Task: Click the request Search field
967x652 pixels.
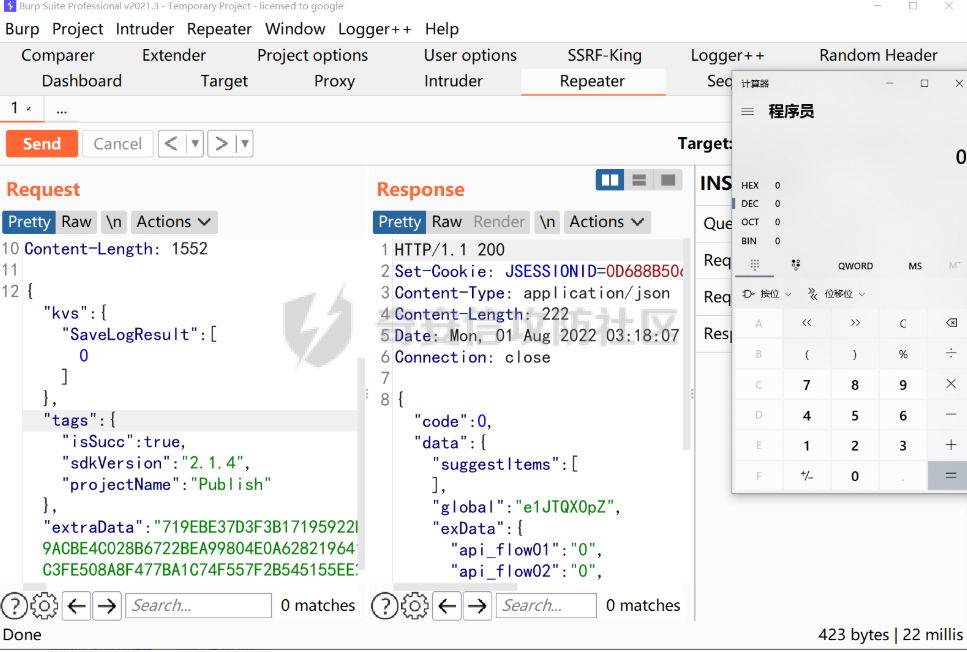Action: [x=199, y=606]
